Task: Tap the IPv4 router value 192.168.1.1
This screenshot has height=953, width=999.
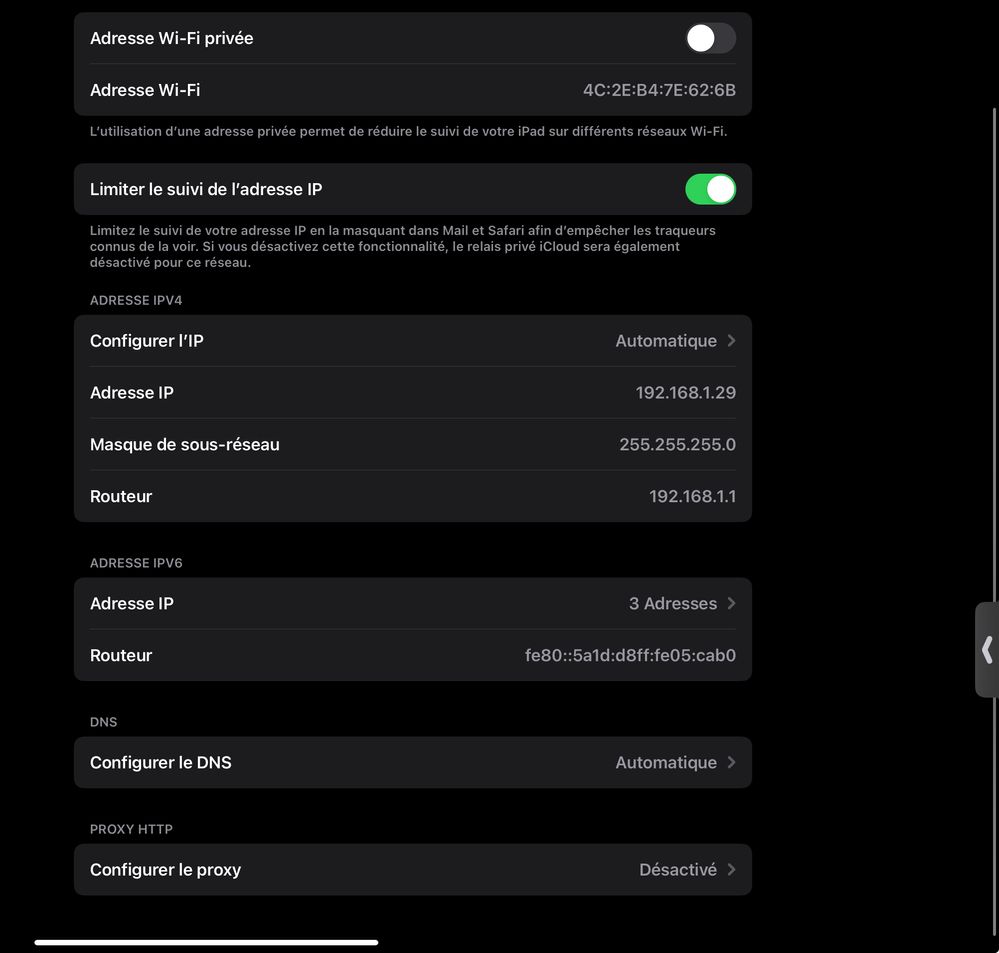Action: (x=692, y=497)
